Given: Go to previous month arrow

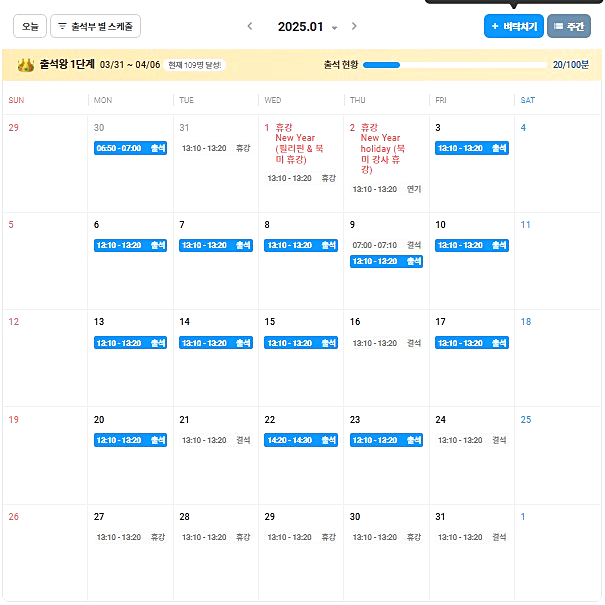Looking at the screenshot, I should 250,26.
